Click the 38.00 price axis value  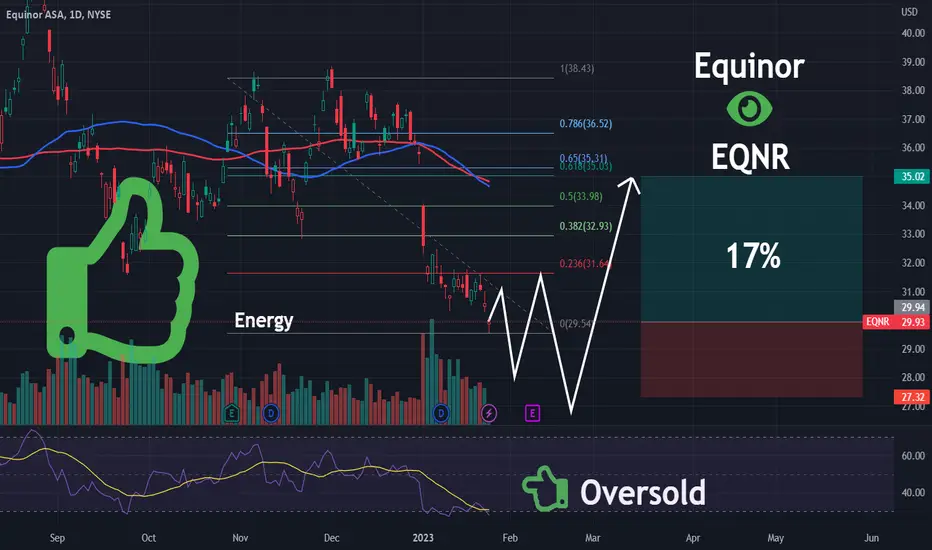click(913, 90)
